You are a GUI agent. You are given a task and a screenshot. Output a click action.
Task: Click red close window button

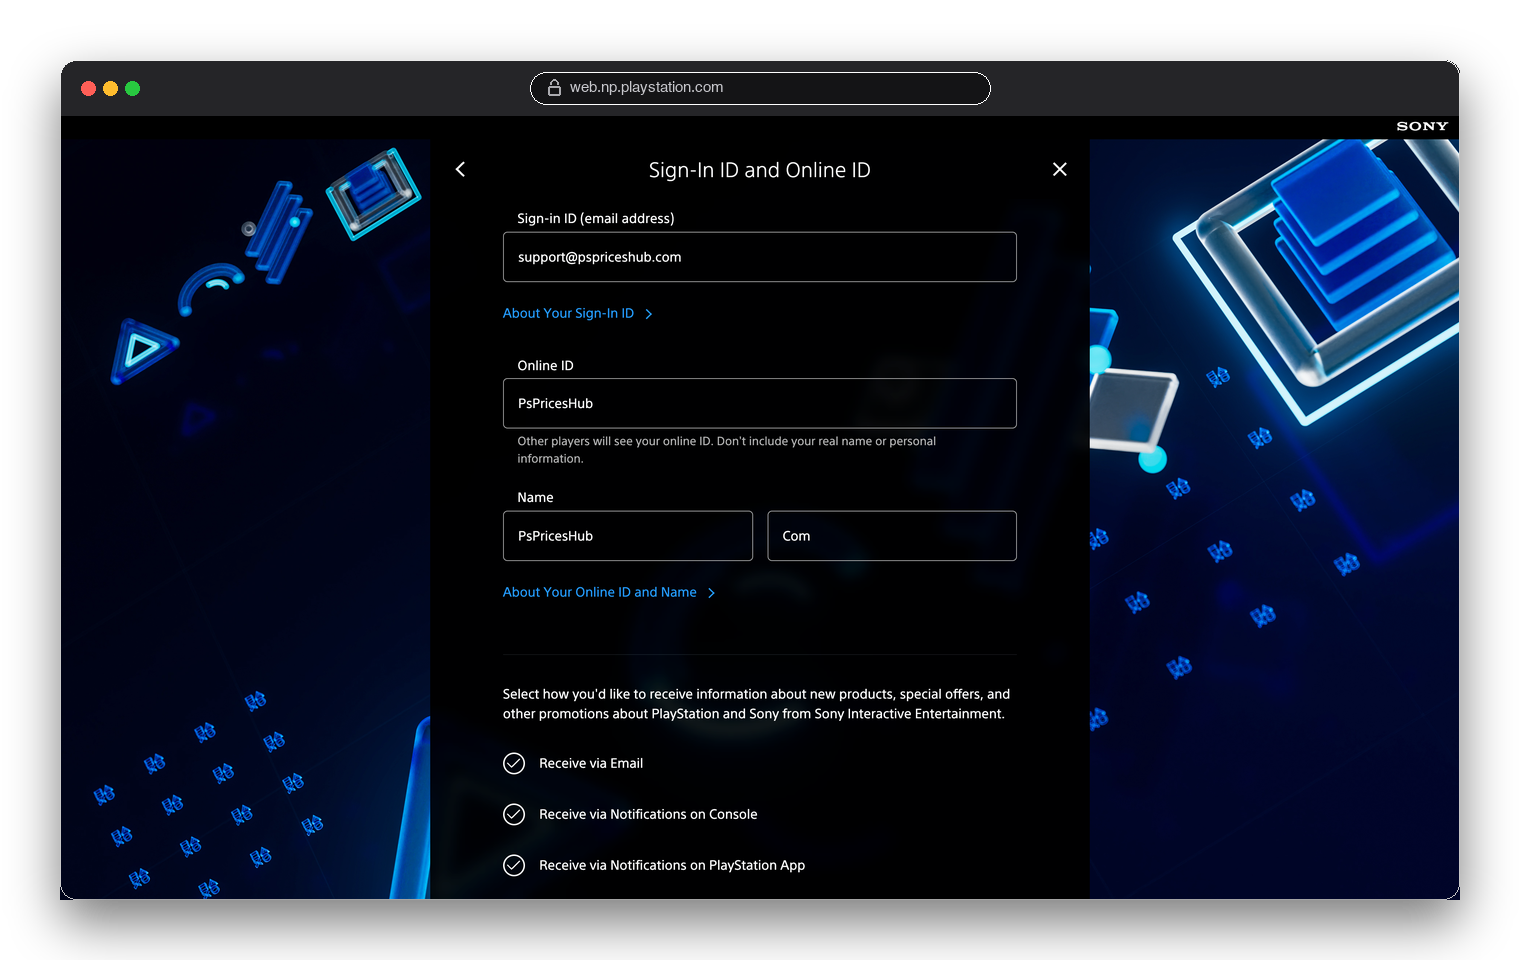tap(88, 88)
